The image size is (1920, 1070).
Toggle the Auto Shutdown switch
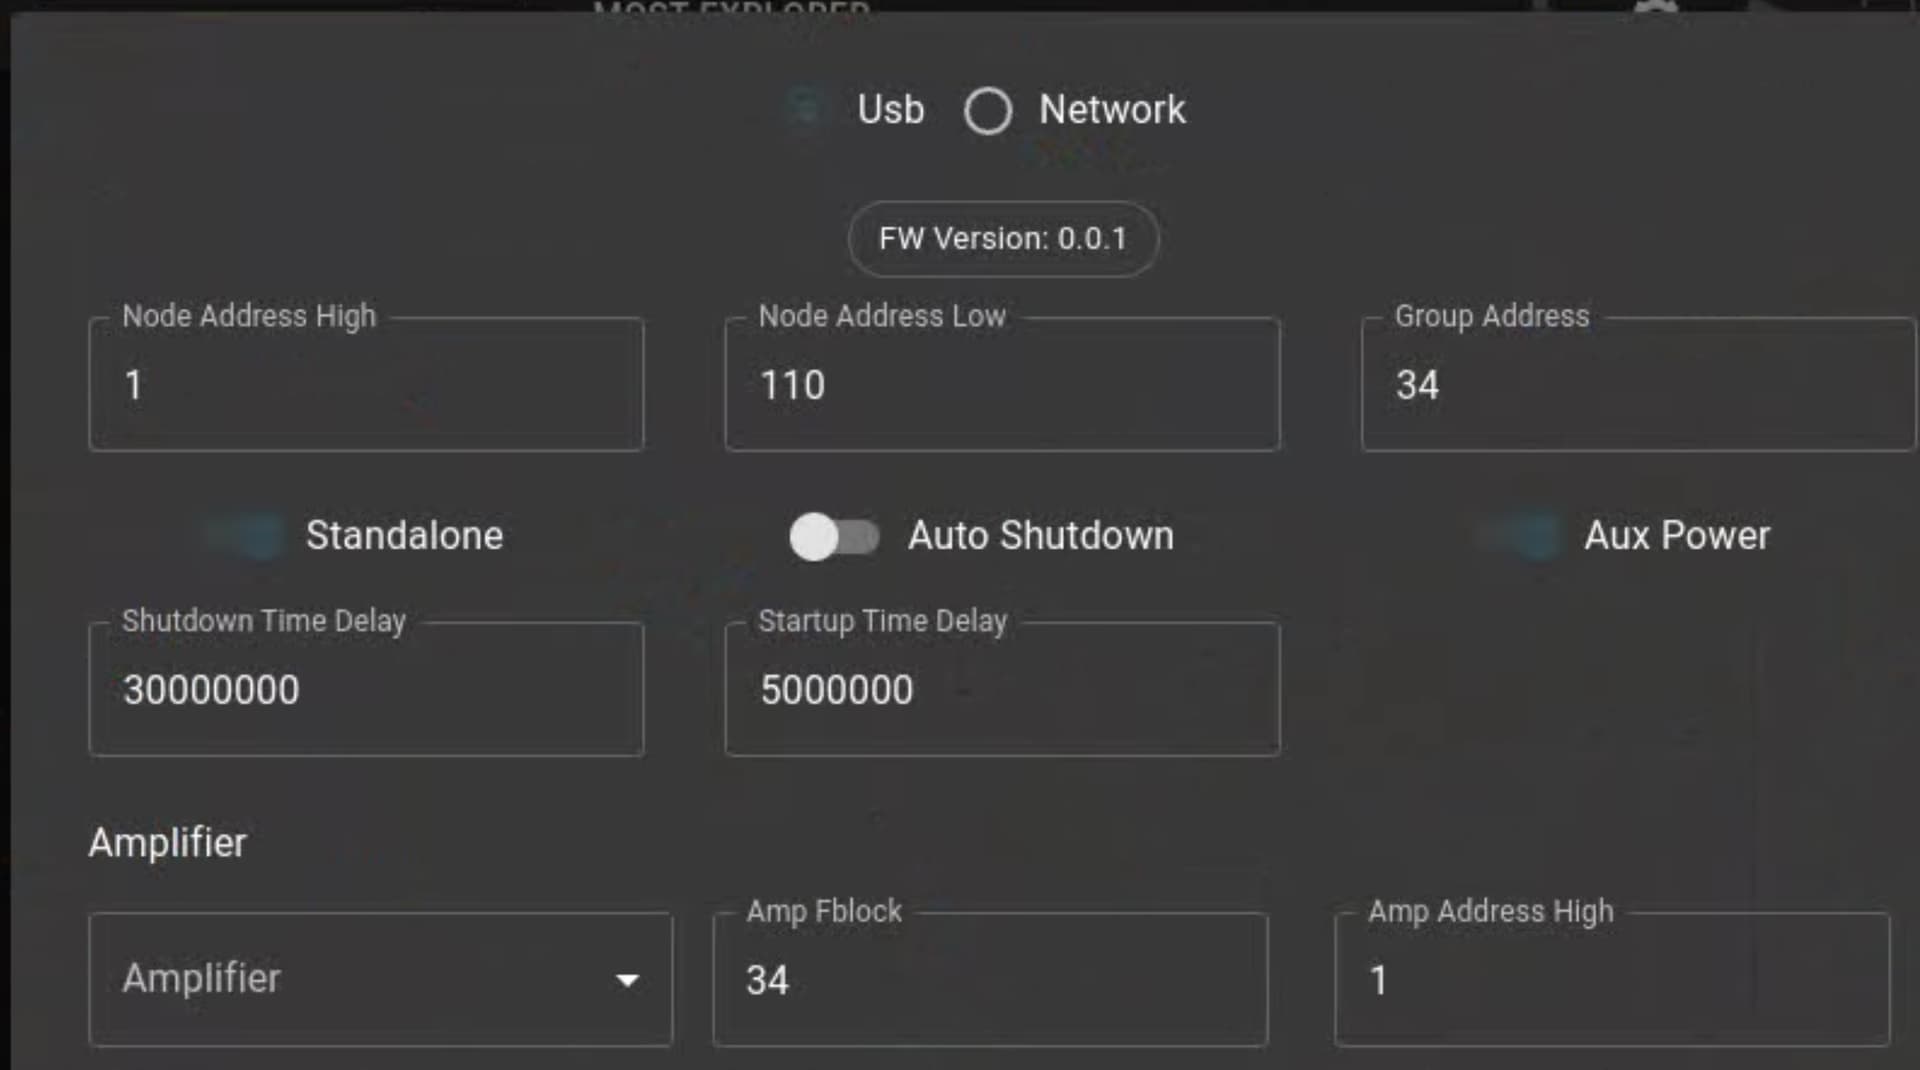point(834,537)
